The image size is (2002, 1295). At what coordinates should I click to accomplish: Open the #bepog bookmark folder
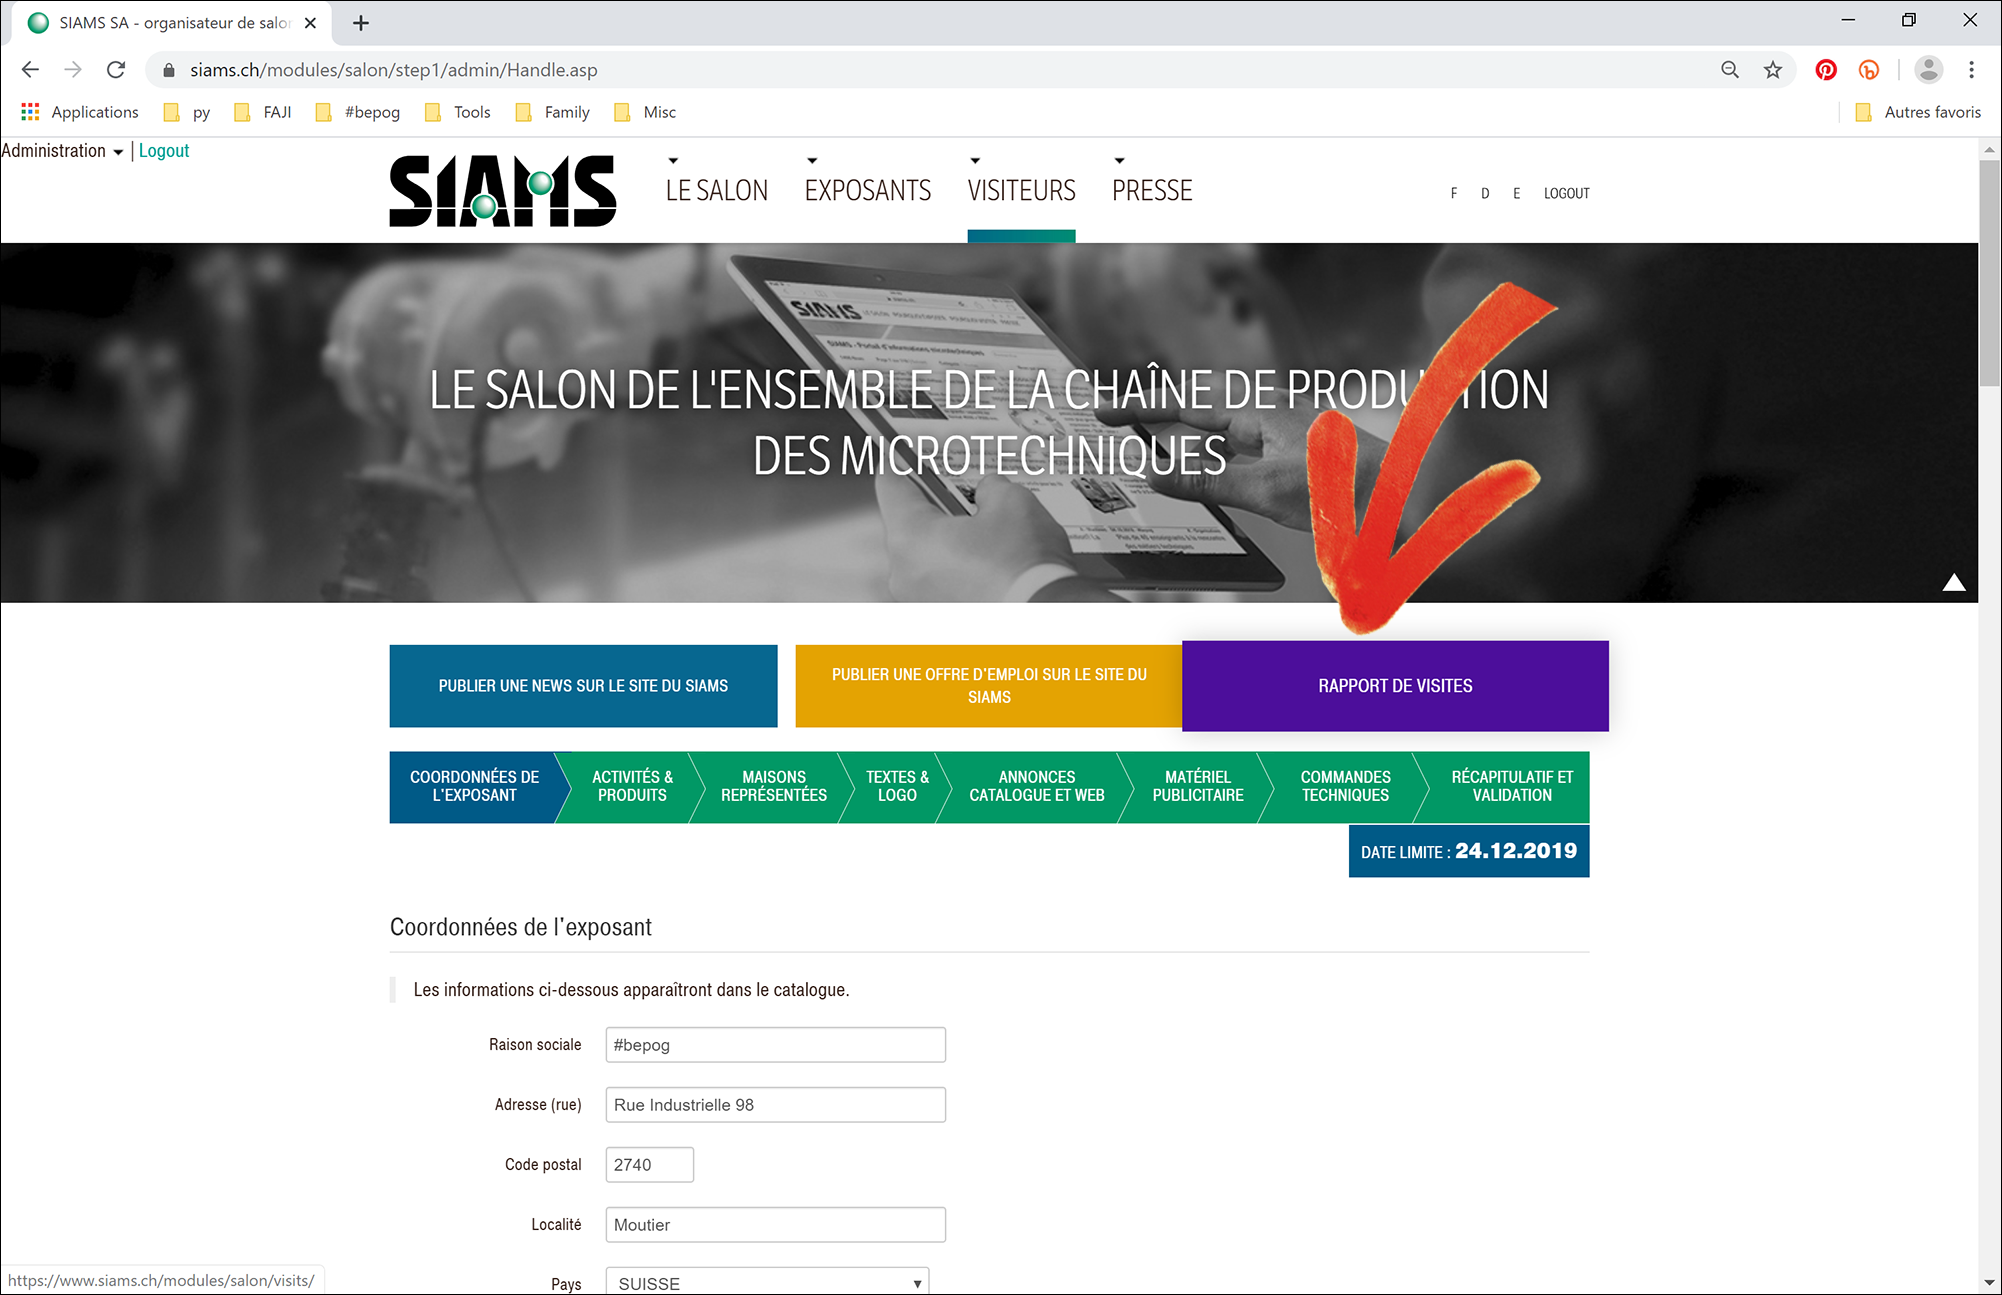pyautogui.click(x=357, y=112)
